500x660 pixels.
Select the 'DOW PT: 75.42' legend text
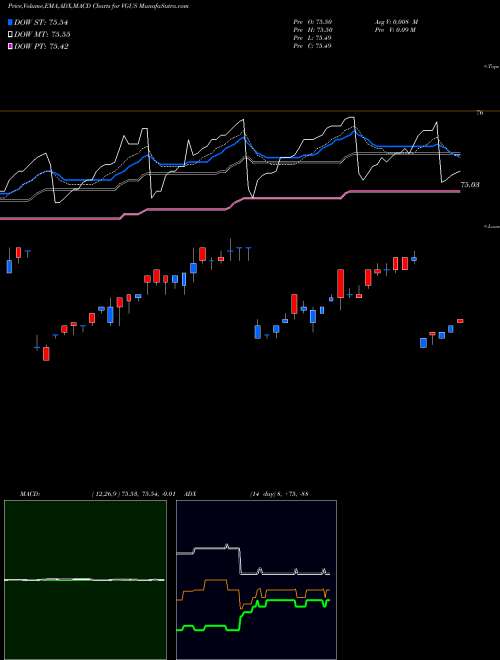tap(41, 46)
